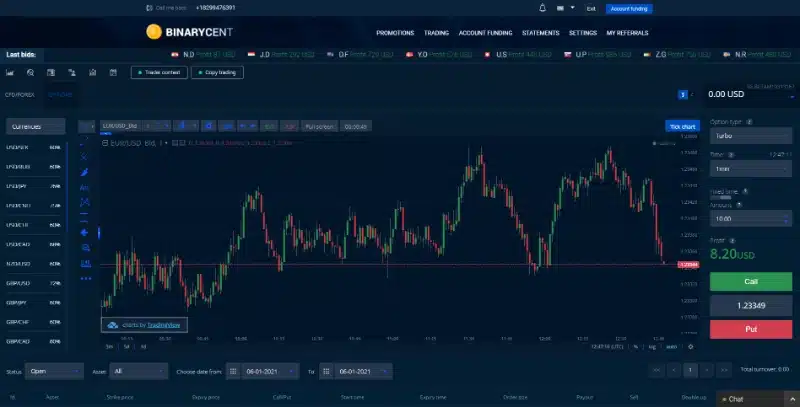This screenshot has width=800, height=407.
Task: Select GBP/JPY in the asset list
Action: tap(33, 302)
